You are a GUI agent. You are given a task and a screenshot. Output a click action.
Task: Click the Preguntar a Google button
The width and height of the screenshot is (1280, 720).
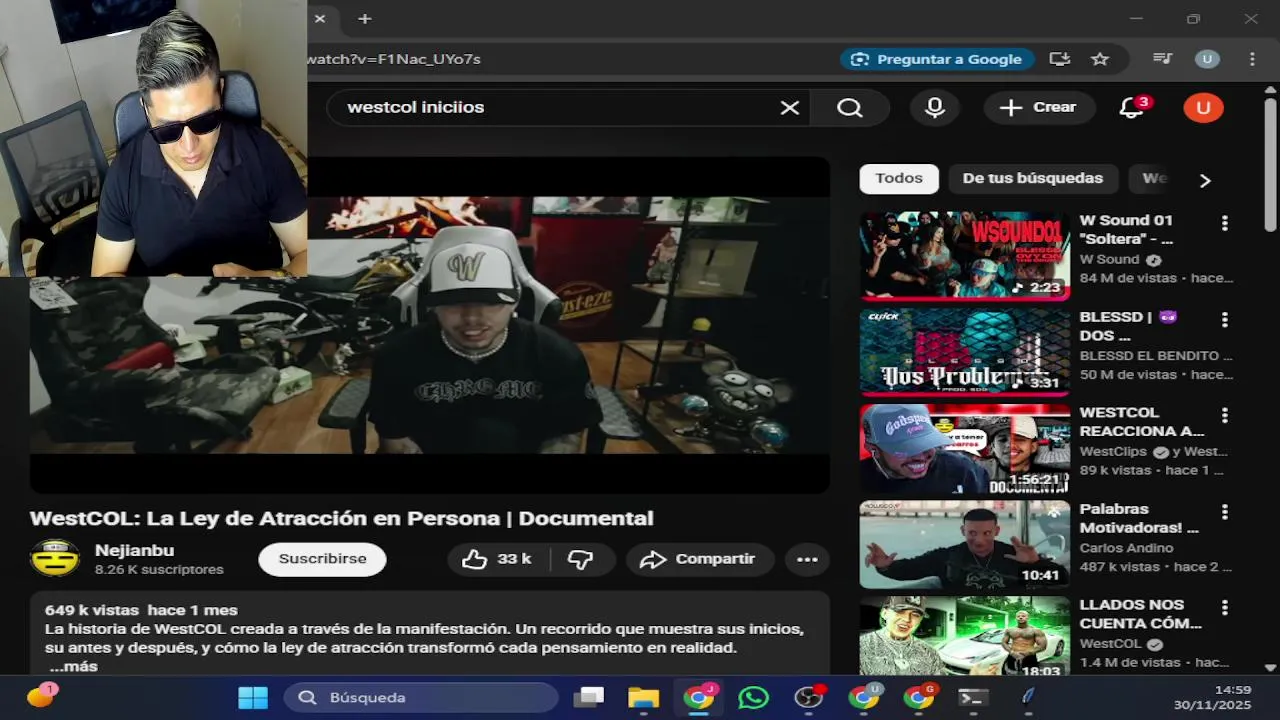937,59
